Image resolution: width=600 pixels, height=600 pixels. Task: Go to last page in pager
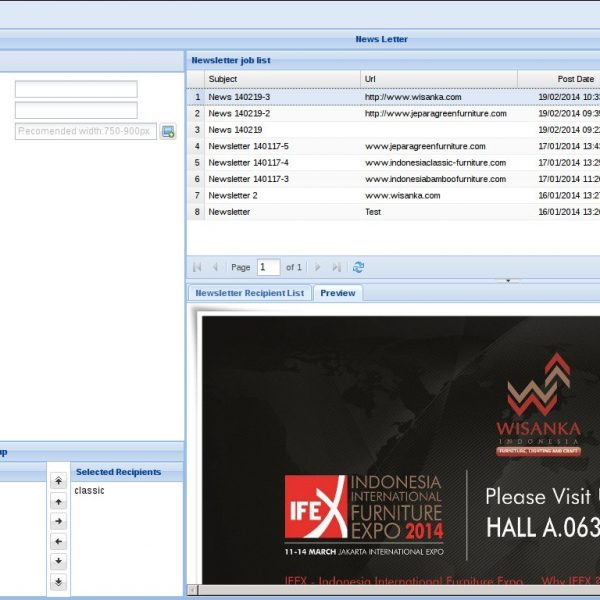point(336,267)
